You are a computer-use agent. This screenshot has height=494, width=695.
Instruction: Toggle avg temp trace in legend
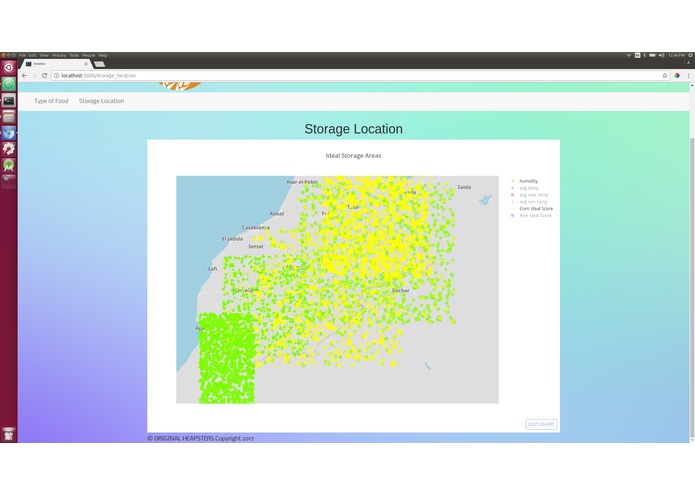[528, 188]
